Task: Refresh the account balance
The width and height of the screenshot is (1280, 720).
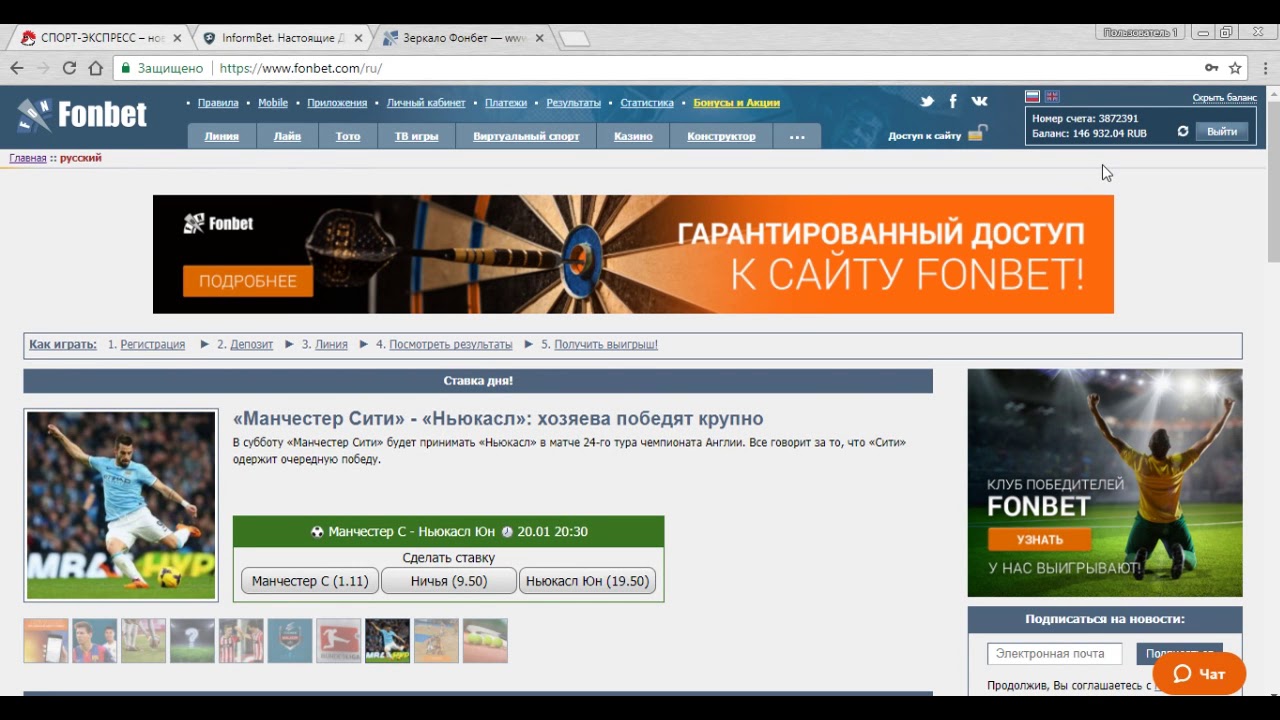Action: (x=1183, y=132)
